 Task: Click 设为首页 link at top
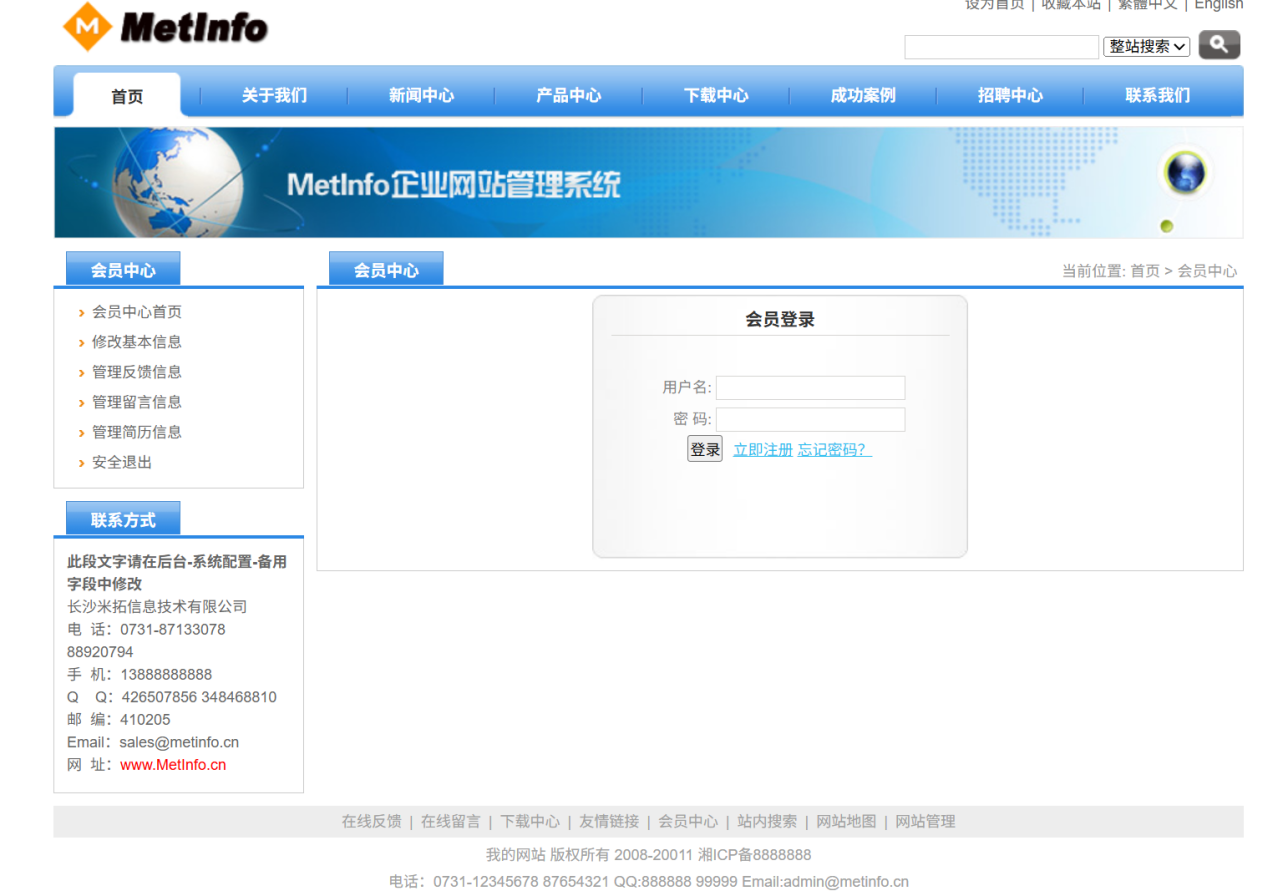click(x=994, y=5)
